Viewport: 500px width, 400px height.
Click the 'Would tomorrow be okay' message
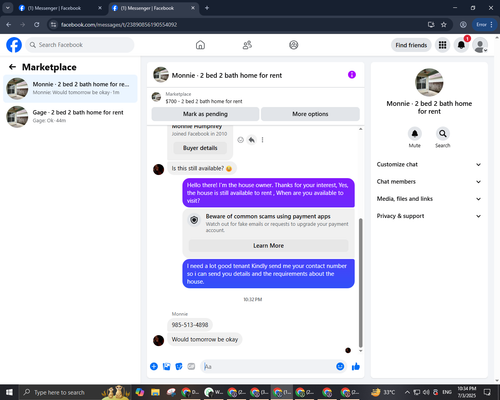point(205,339)
